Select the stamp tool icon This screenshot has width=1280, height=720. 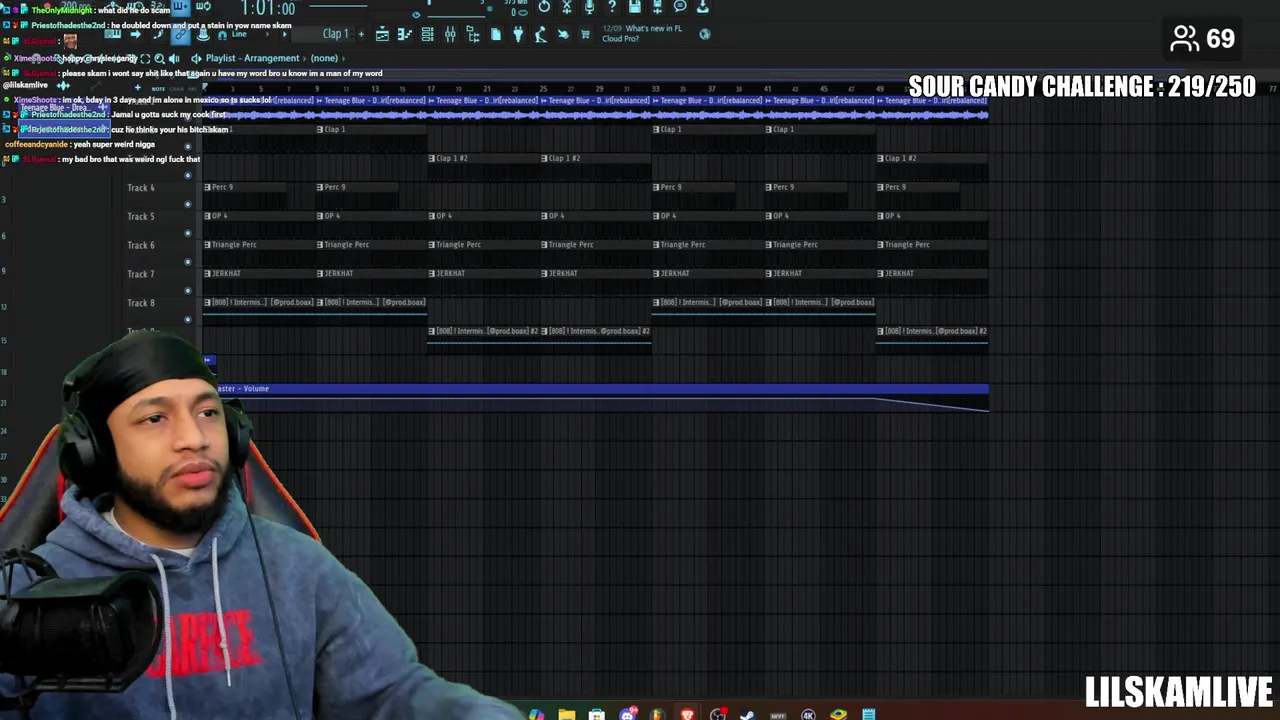[203, 34]
